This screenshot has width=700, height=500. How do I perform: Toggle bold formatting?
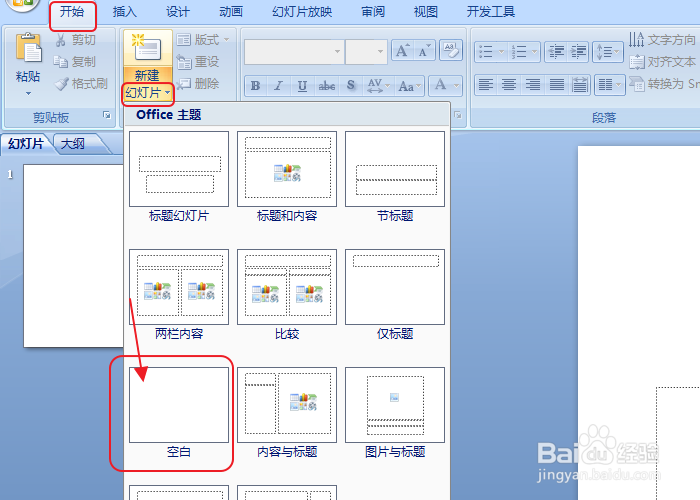click(256, 86)
